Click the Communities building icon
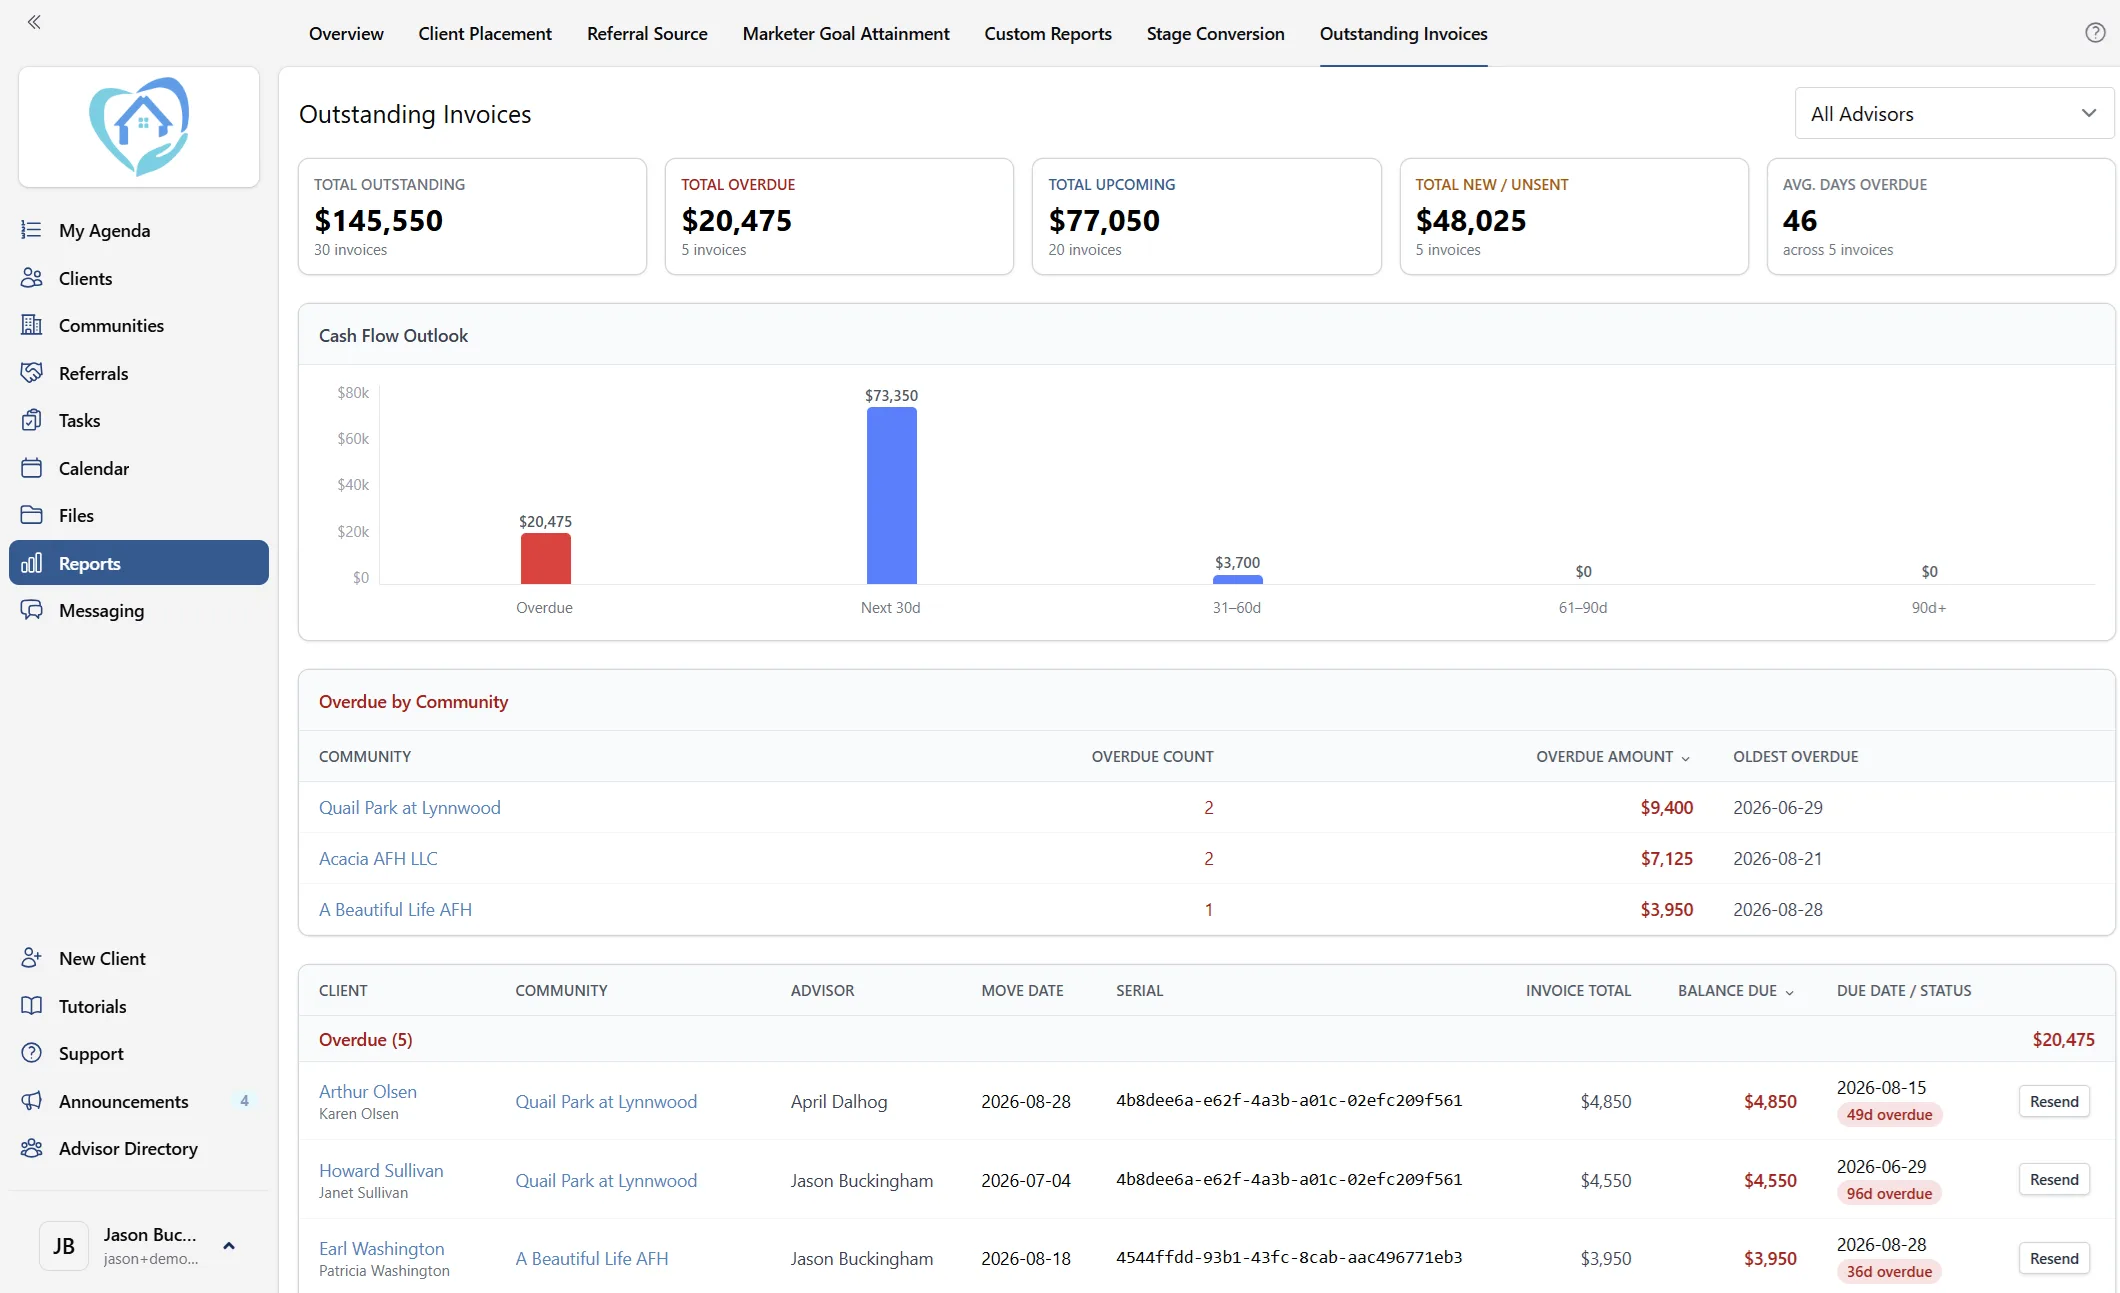 (x=32, y=325)
